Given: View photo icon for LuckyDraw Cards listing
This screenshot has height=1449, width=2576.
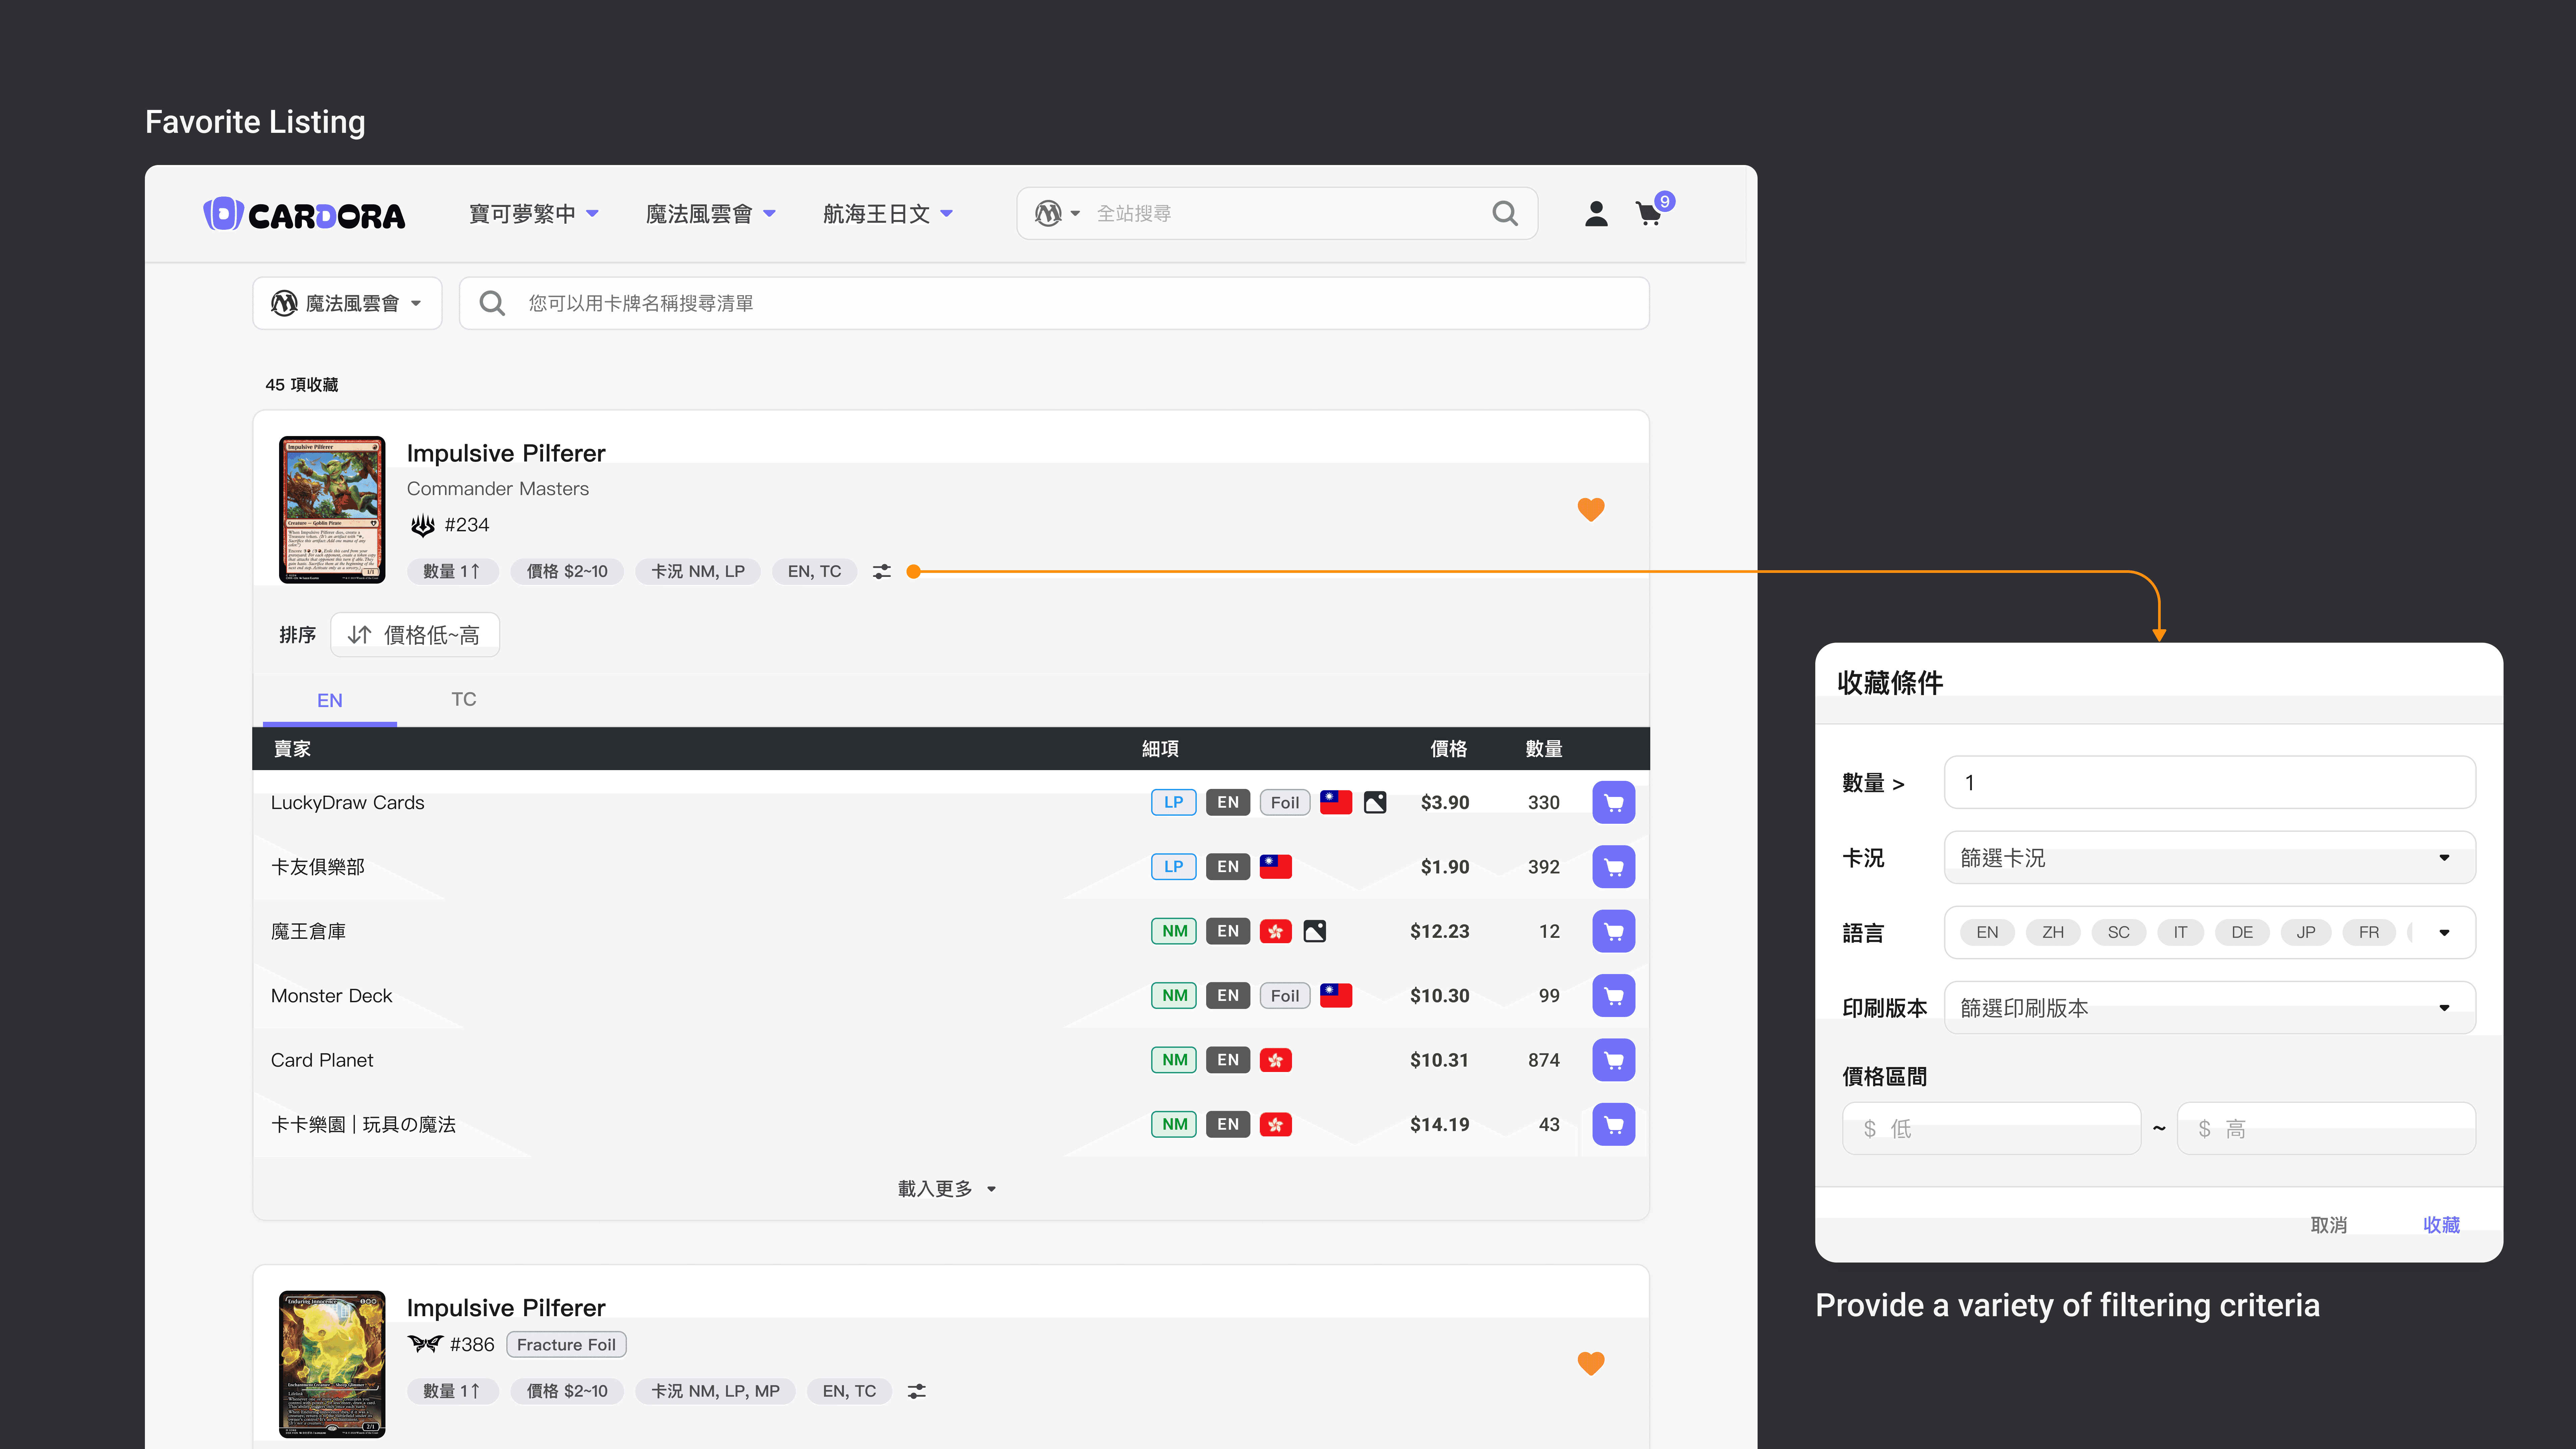Looking at the screenshot, I should pos(1375,802).
